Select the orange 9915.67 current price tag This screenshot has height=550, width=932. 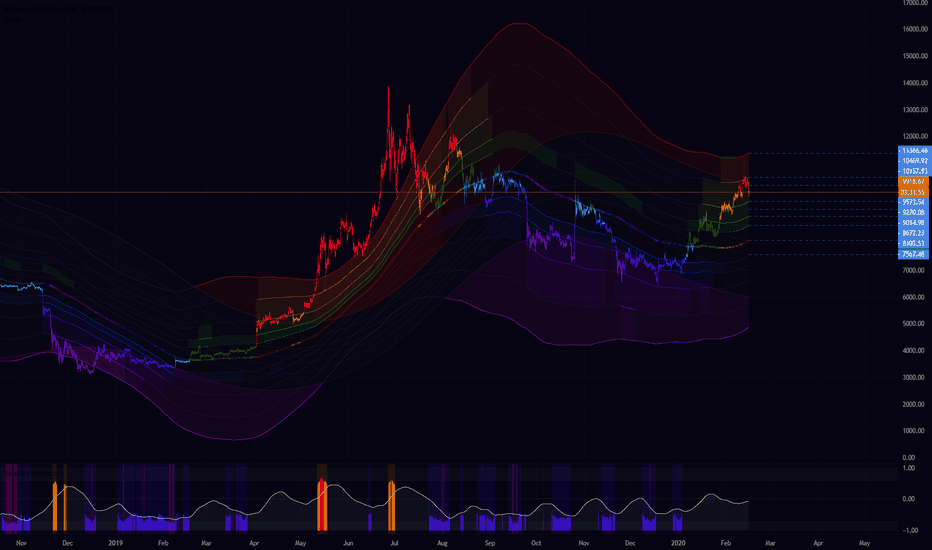(914, 181)
